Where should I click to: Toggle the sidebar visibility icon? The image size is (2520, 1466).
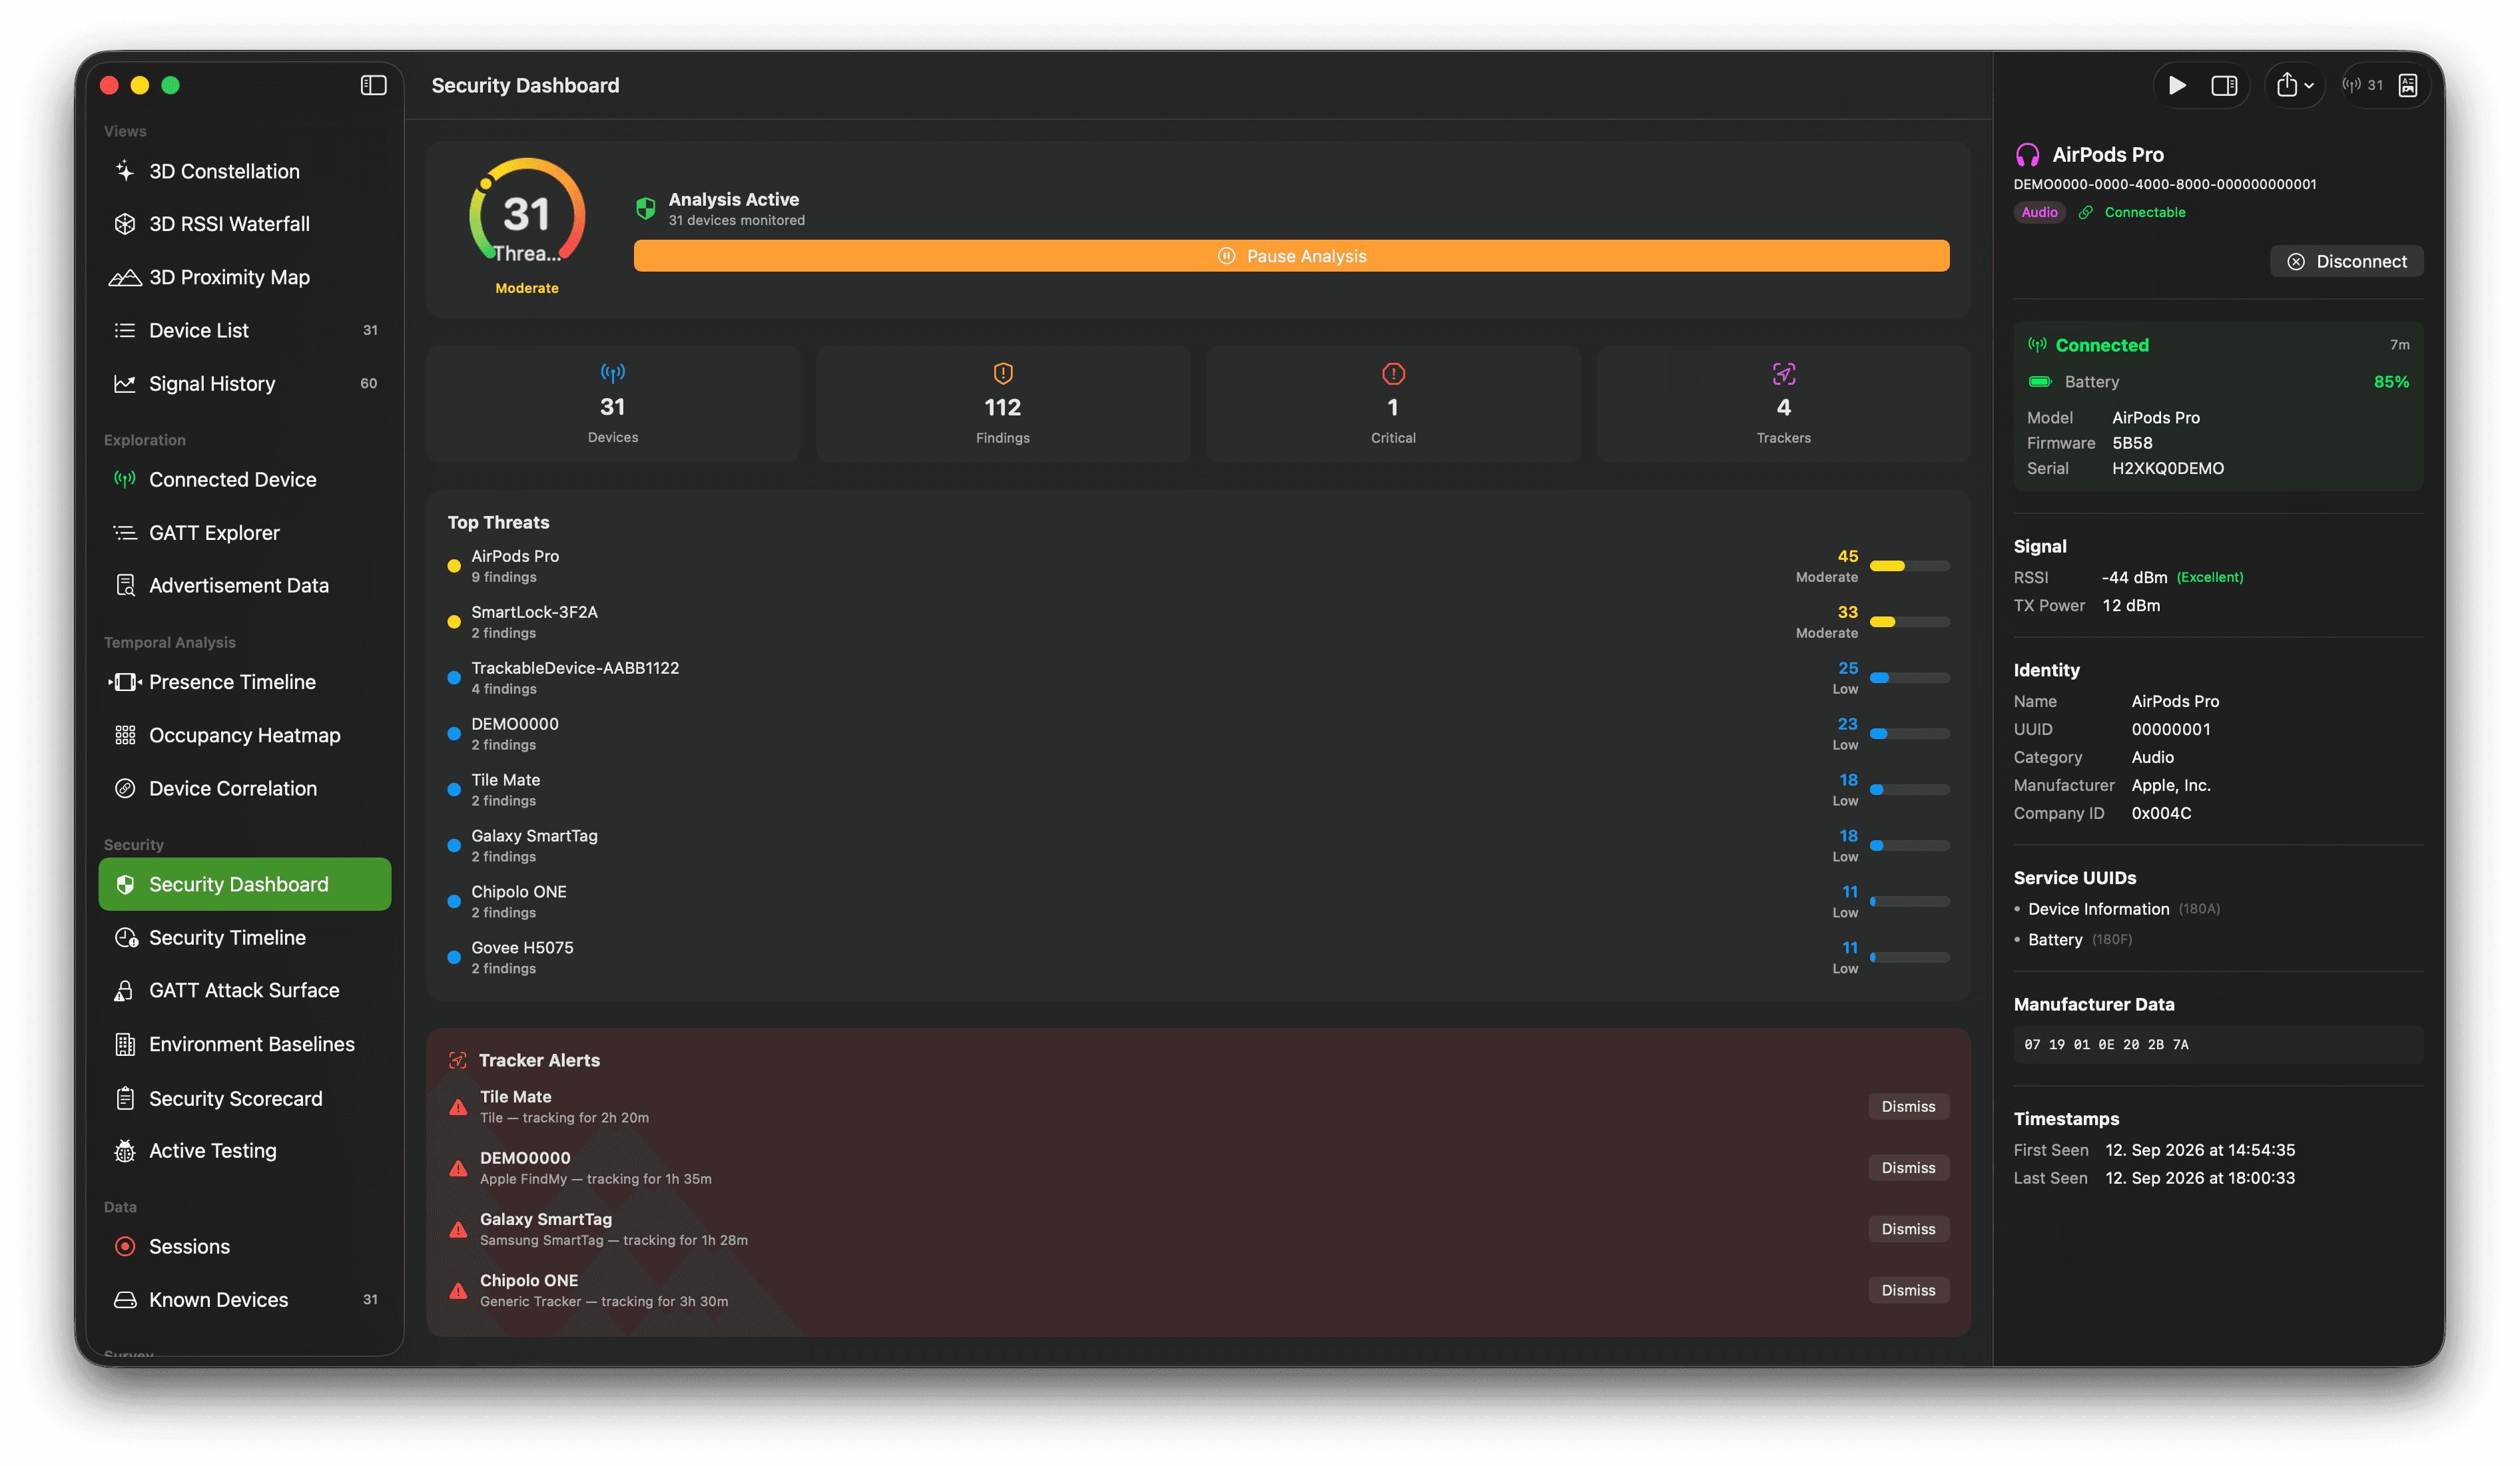[373, 86]
